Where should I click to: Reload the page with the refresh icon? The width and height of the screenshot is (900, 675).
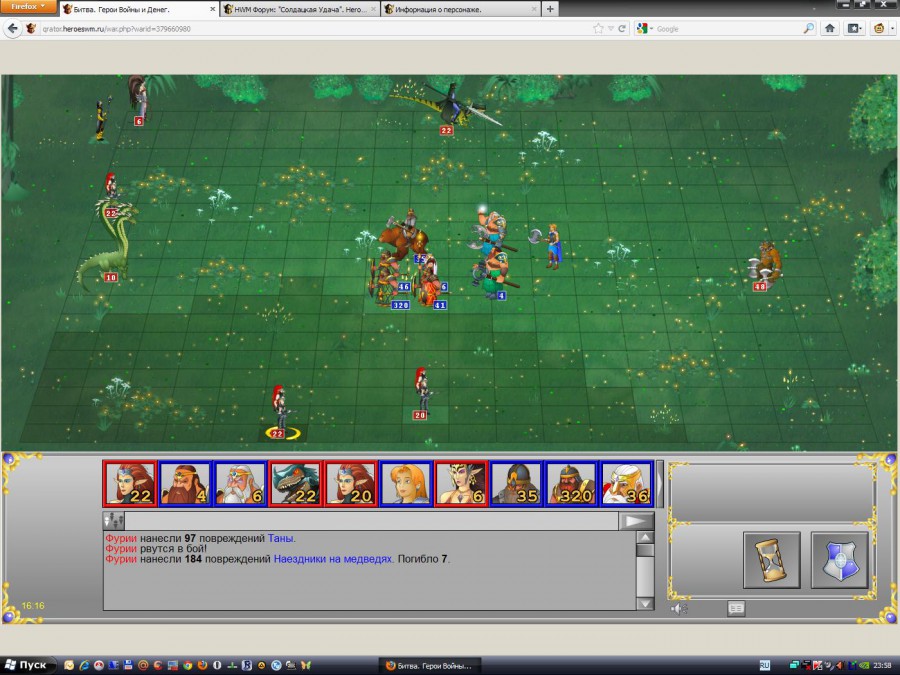tap(622, 29)
